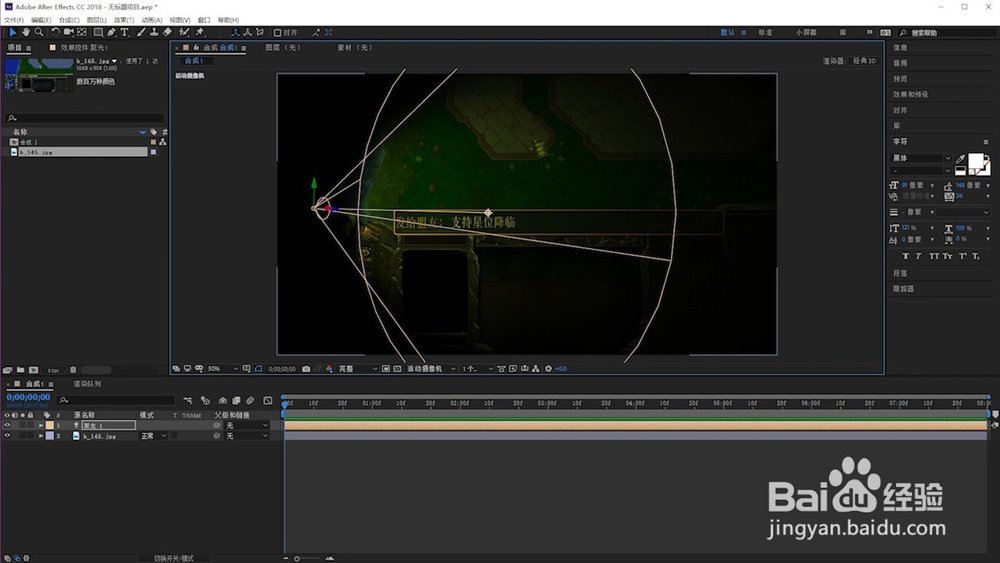Select the Pen tool

(112, 32)
